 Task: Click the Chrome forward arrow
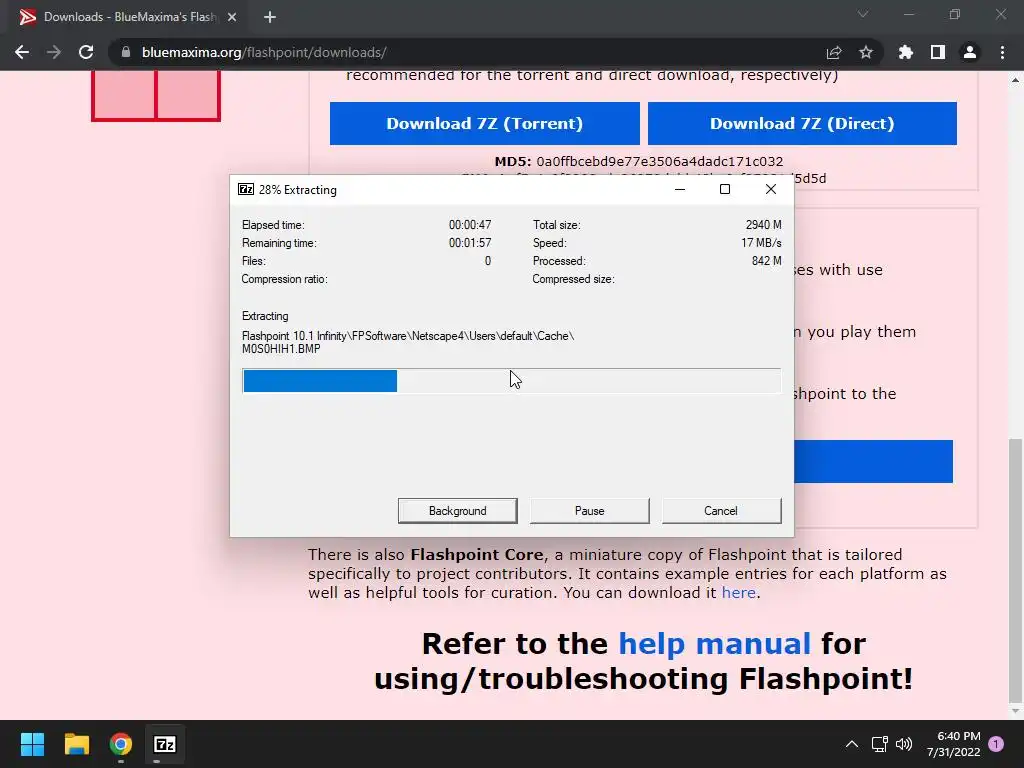[54, 52]
